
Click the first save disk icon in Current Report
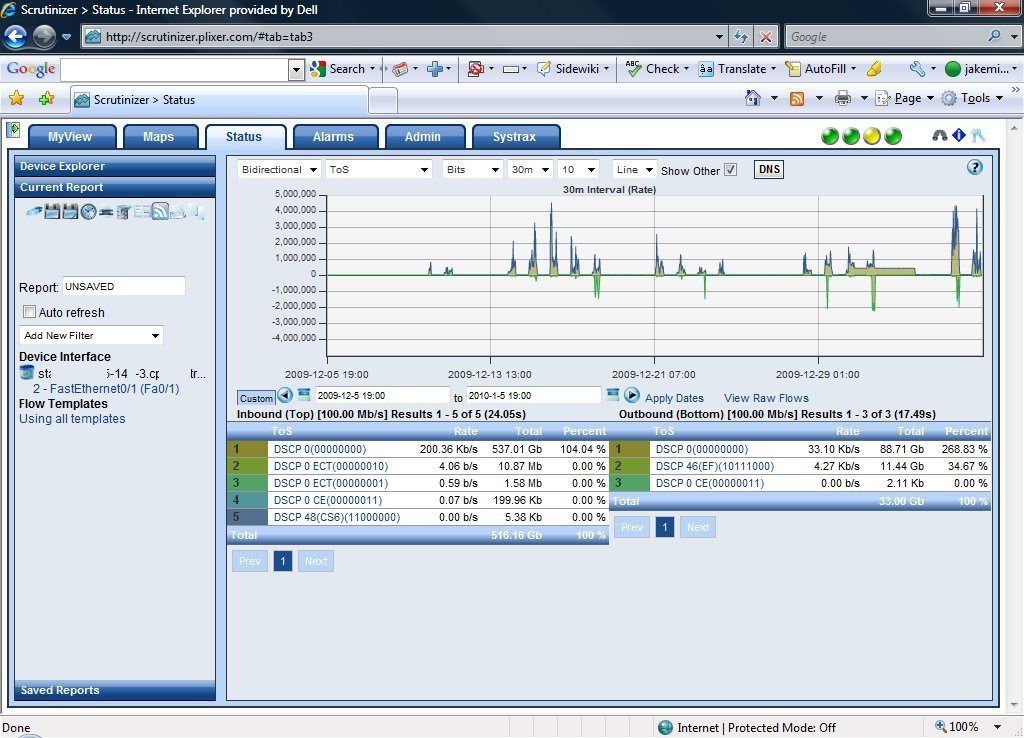point(52,211)
